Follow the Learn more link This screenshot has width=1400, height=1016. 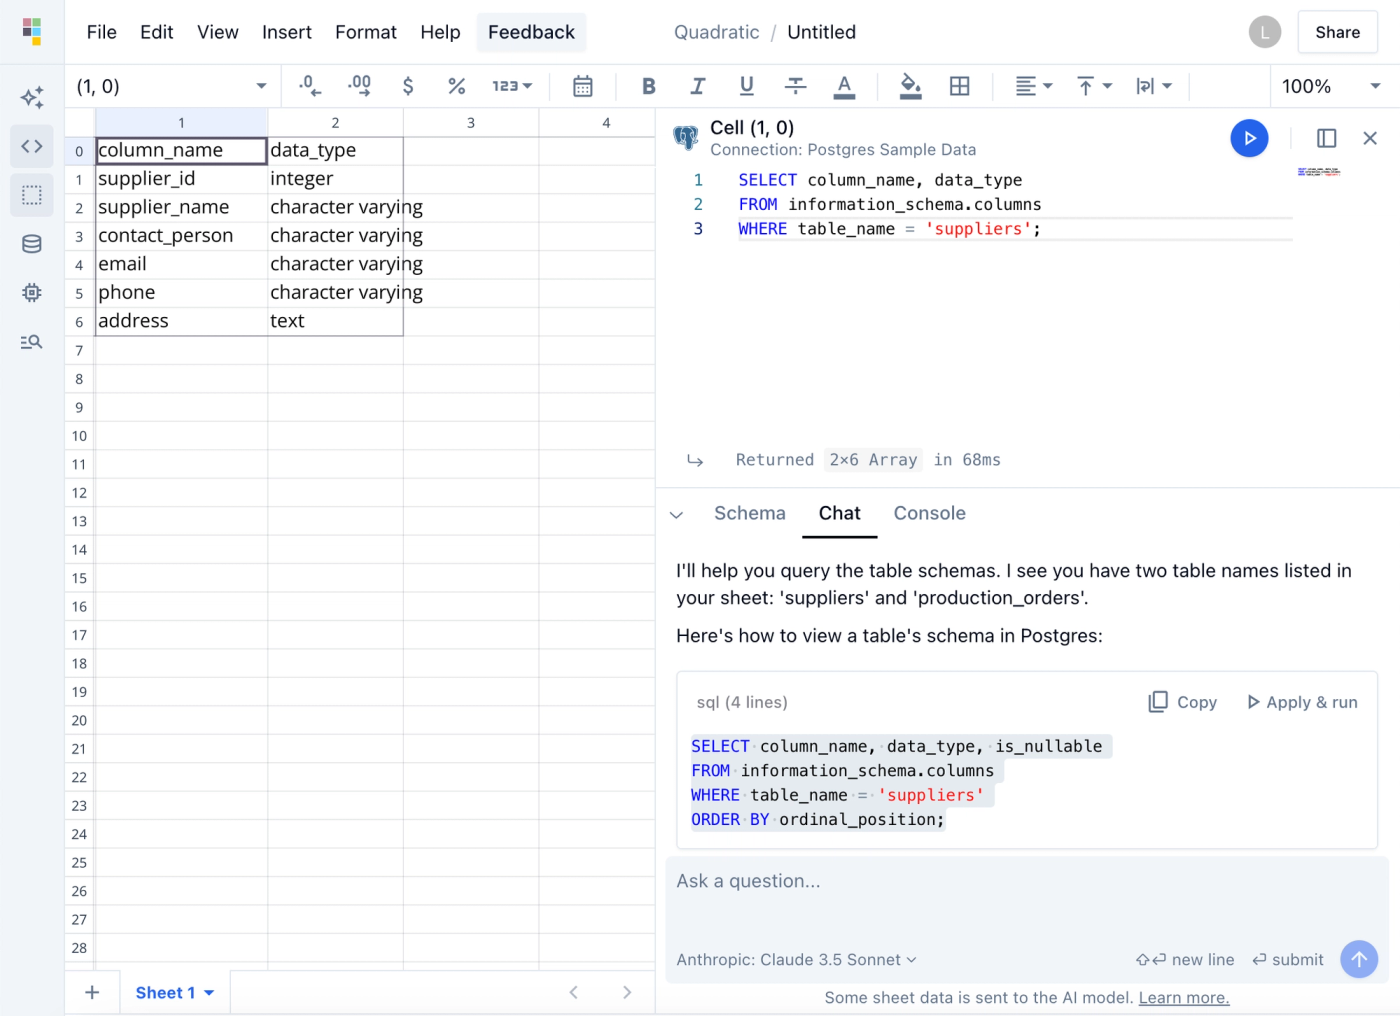coord(1183,997)
